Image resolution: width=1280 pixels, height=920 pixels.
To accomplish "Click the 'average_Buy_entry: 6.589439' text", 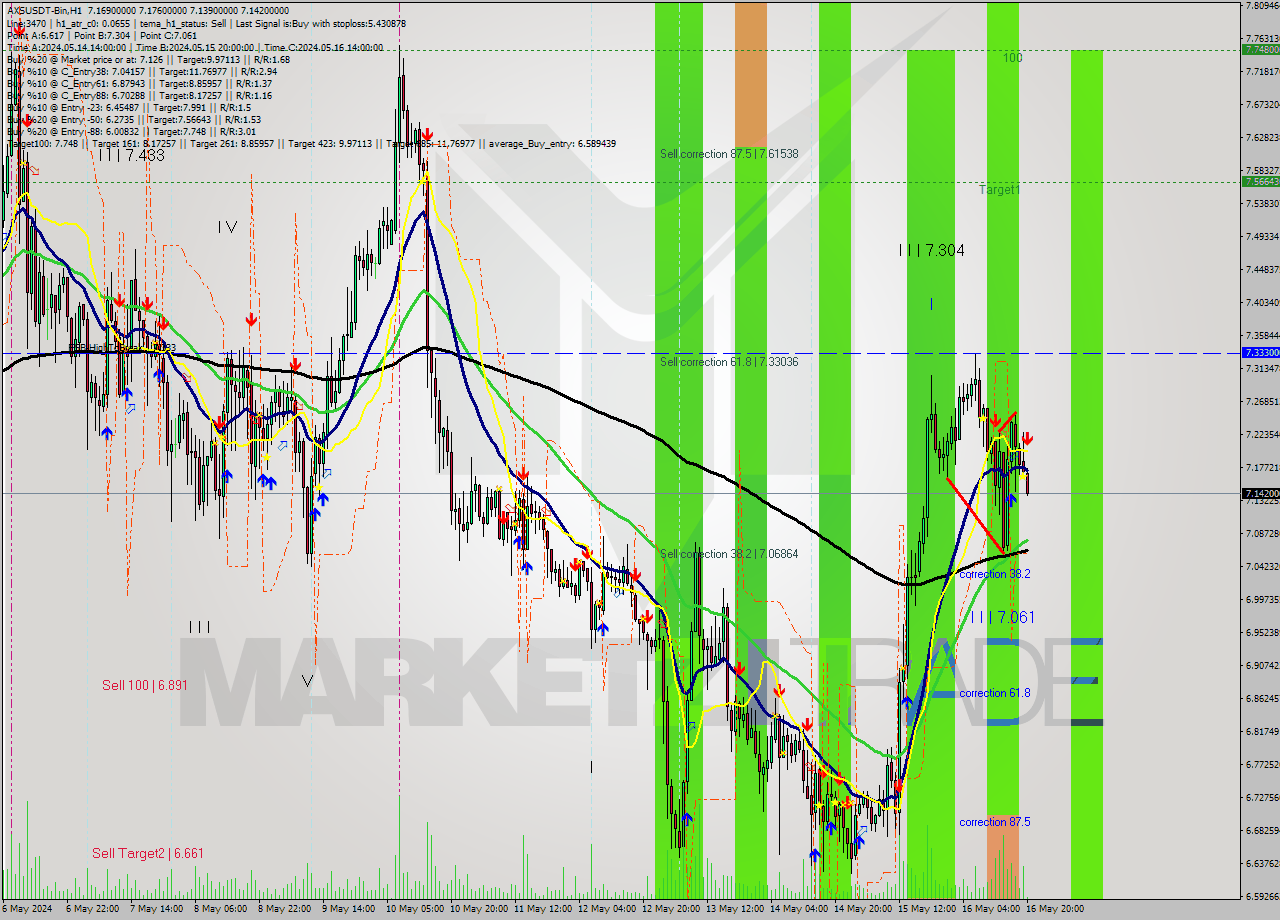I will (x=552, y=143).
